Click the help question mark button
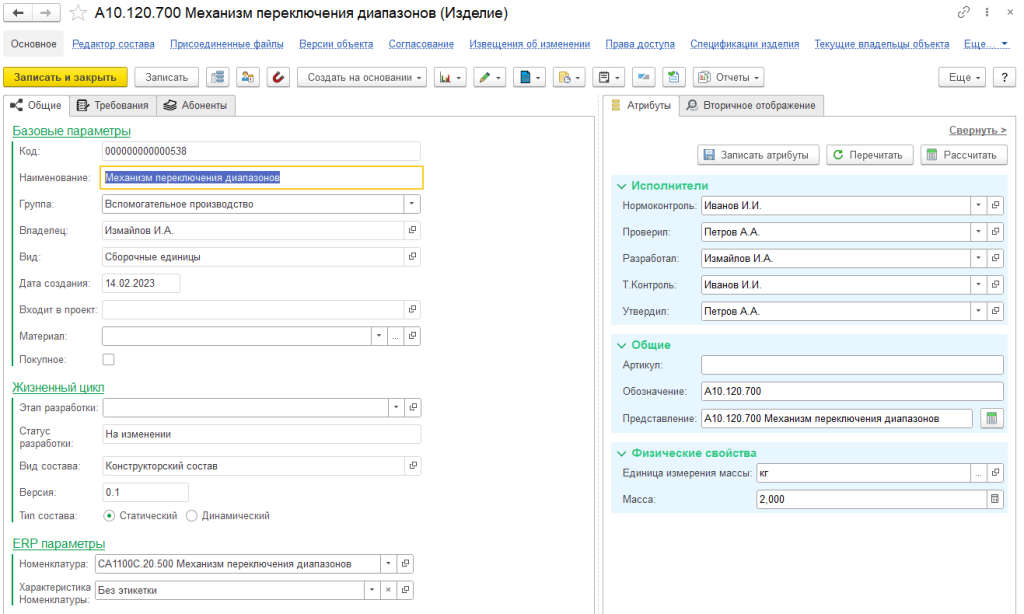 point(1003,77)
